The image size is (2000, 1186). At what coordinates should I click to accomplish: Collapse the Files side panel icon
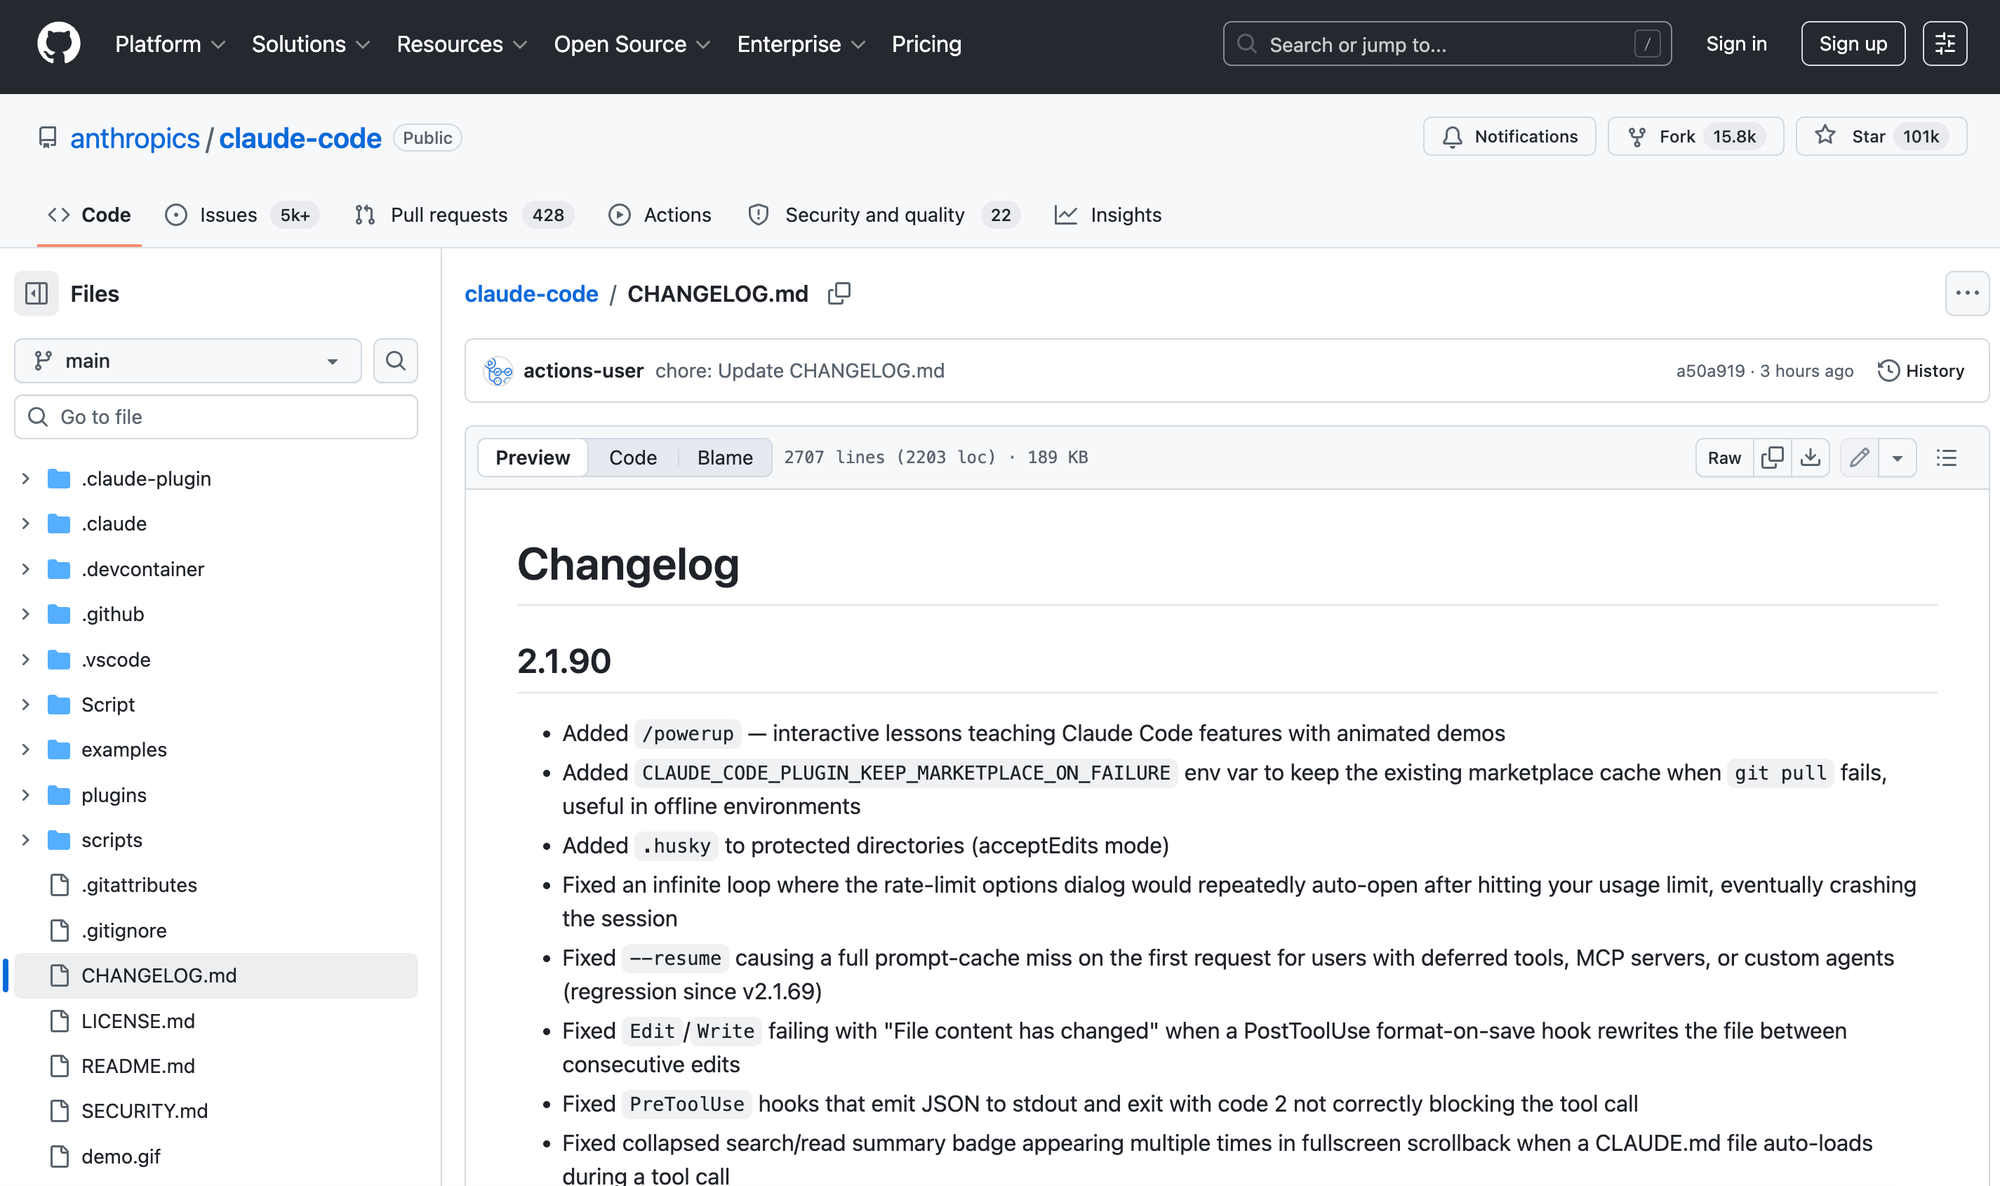[x=37, y=294]
